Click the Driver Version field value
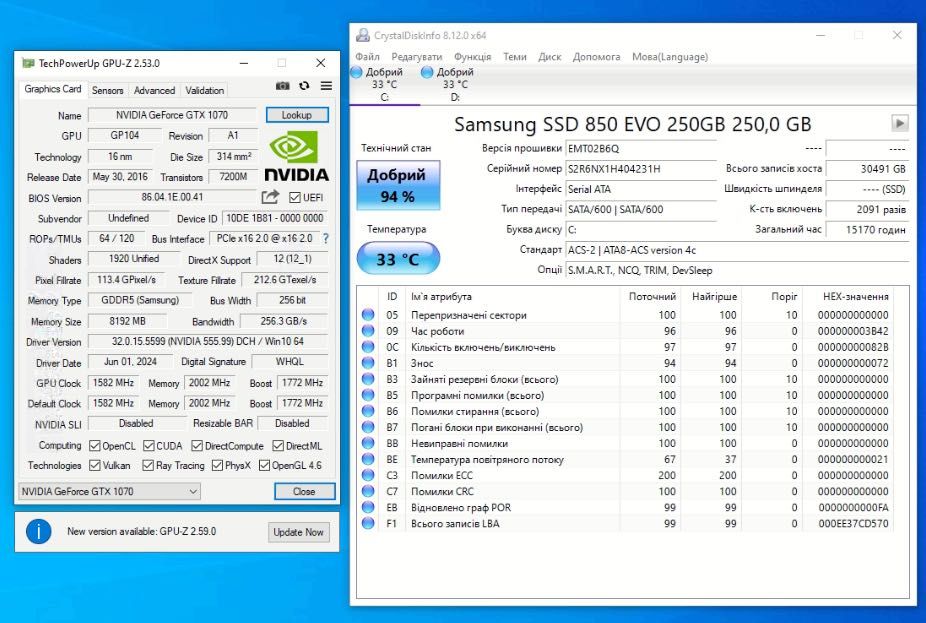926x623 pixels. tap(207, 341)
